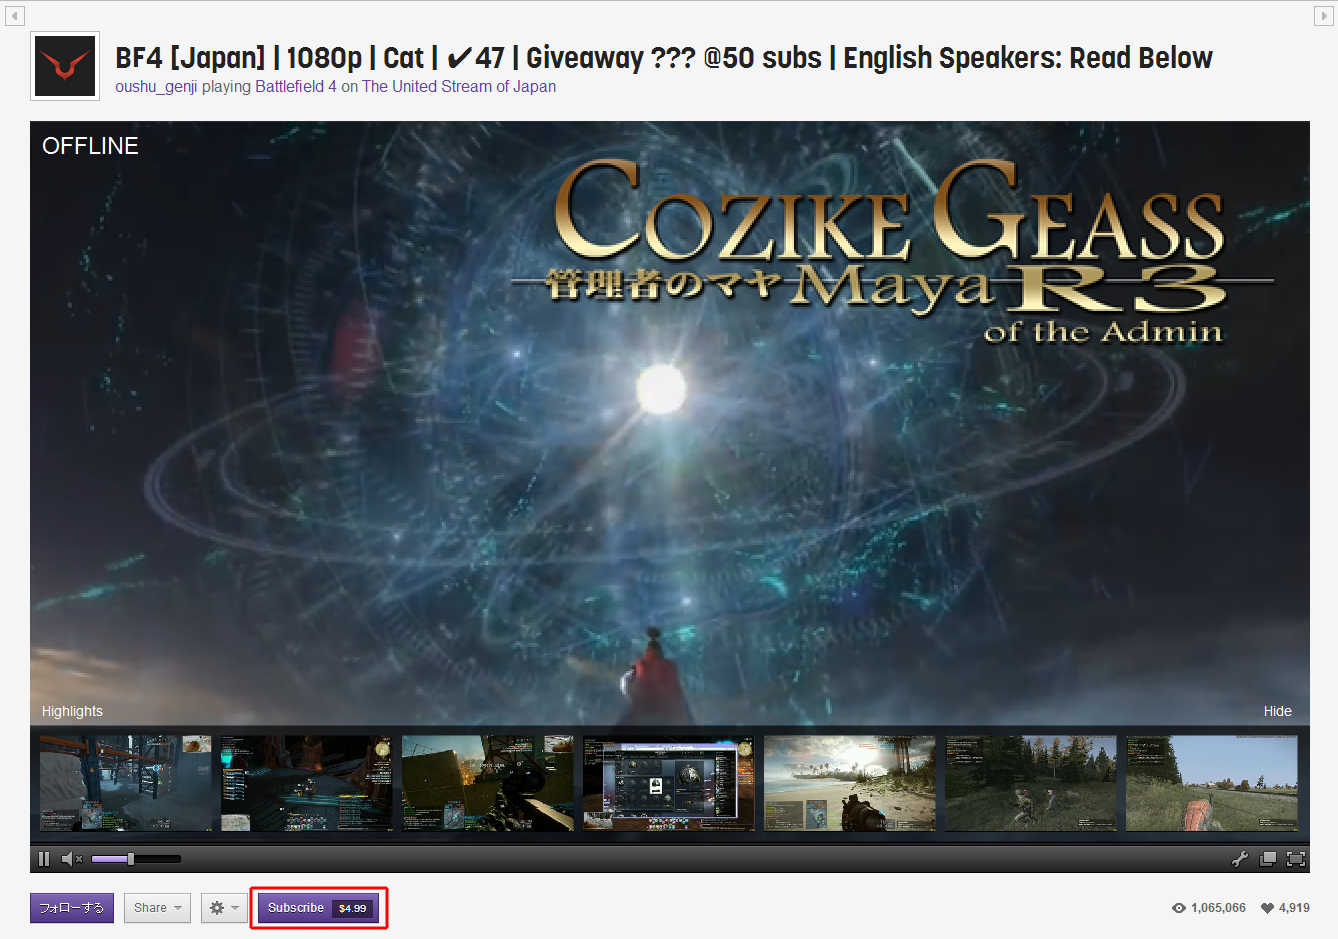Image resolution: width=1338 pixels, height=939 pixels.
Task: Click the フォローする follow button
Action: click(x=72, y=908)
